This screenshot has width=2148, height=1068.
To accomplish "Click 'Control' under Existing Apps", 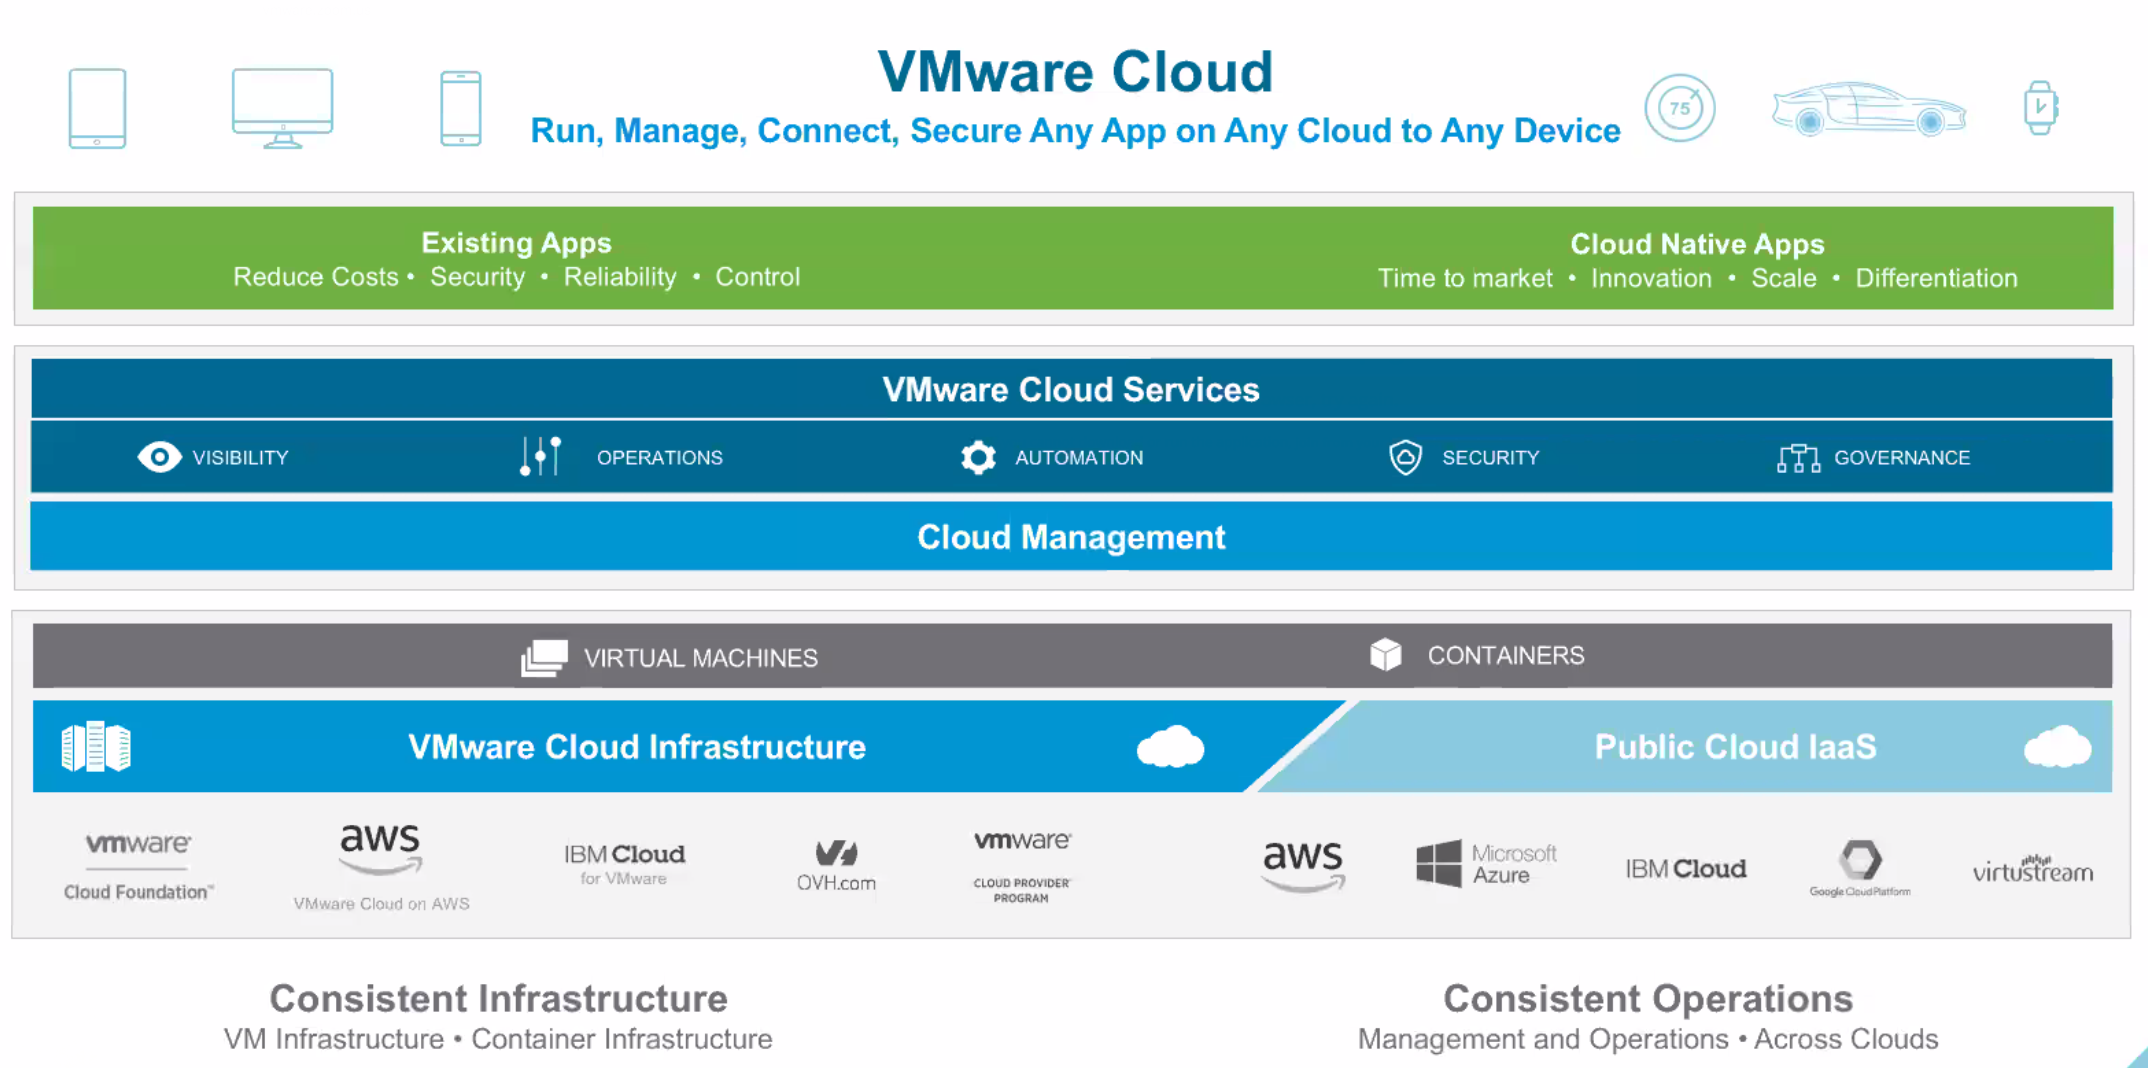I will point(758,277).
